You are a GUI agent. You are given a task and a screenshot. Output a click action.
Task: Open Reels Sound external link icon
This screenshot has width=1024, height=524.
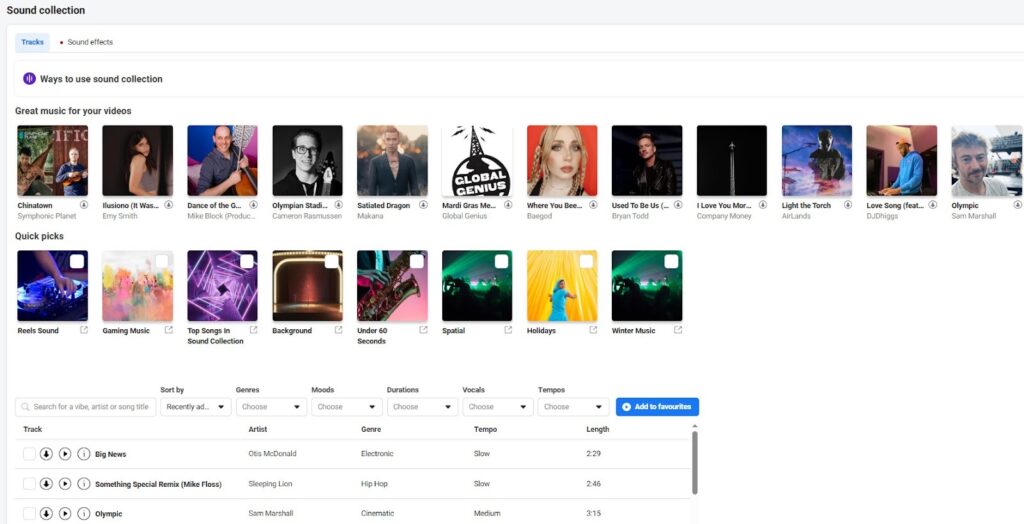(x=84, y=331)
